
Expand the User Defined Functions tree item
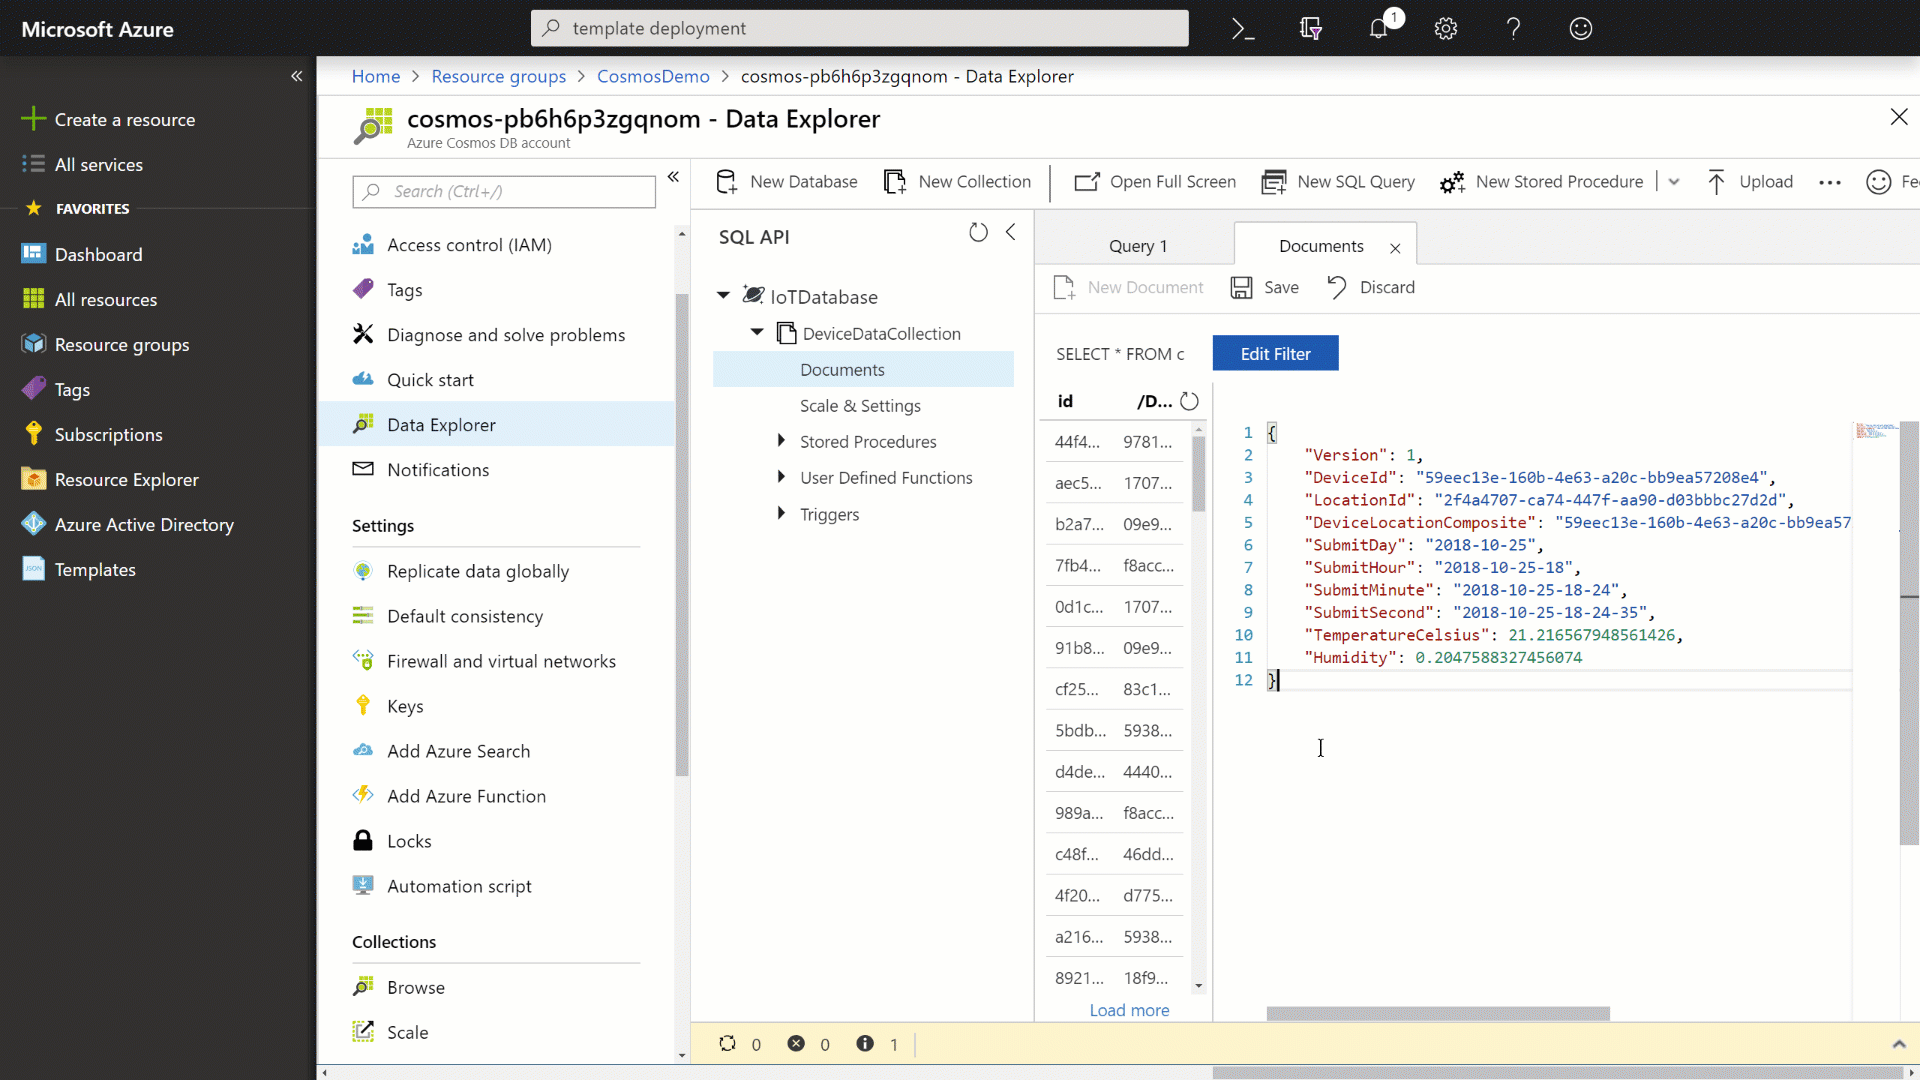click(778, 476)
